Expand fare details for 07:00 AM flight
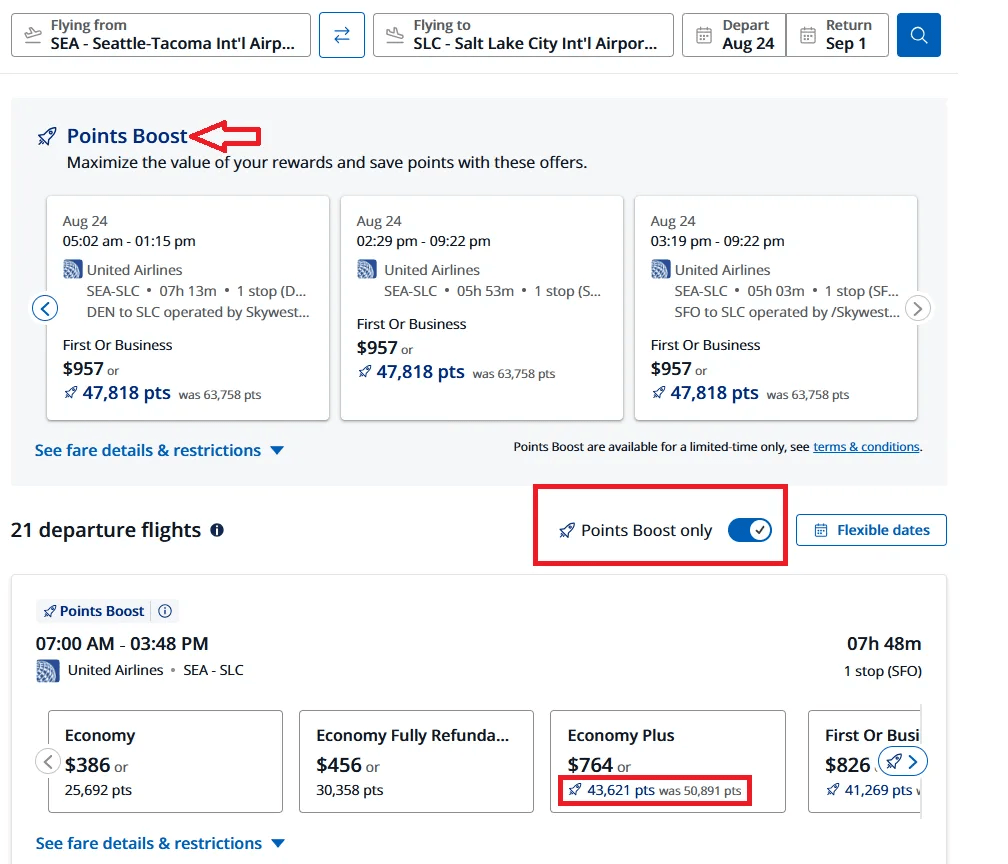The image size is (1008, 864). (x=160, y=843)
